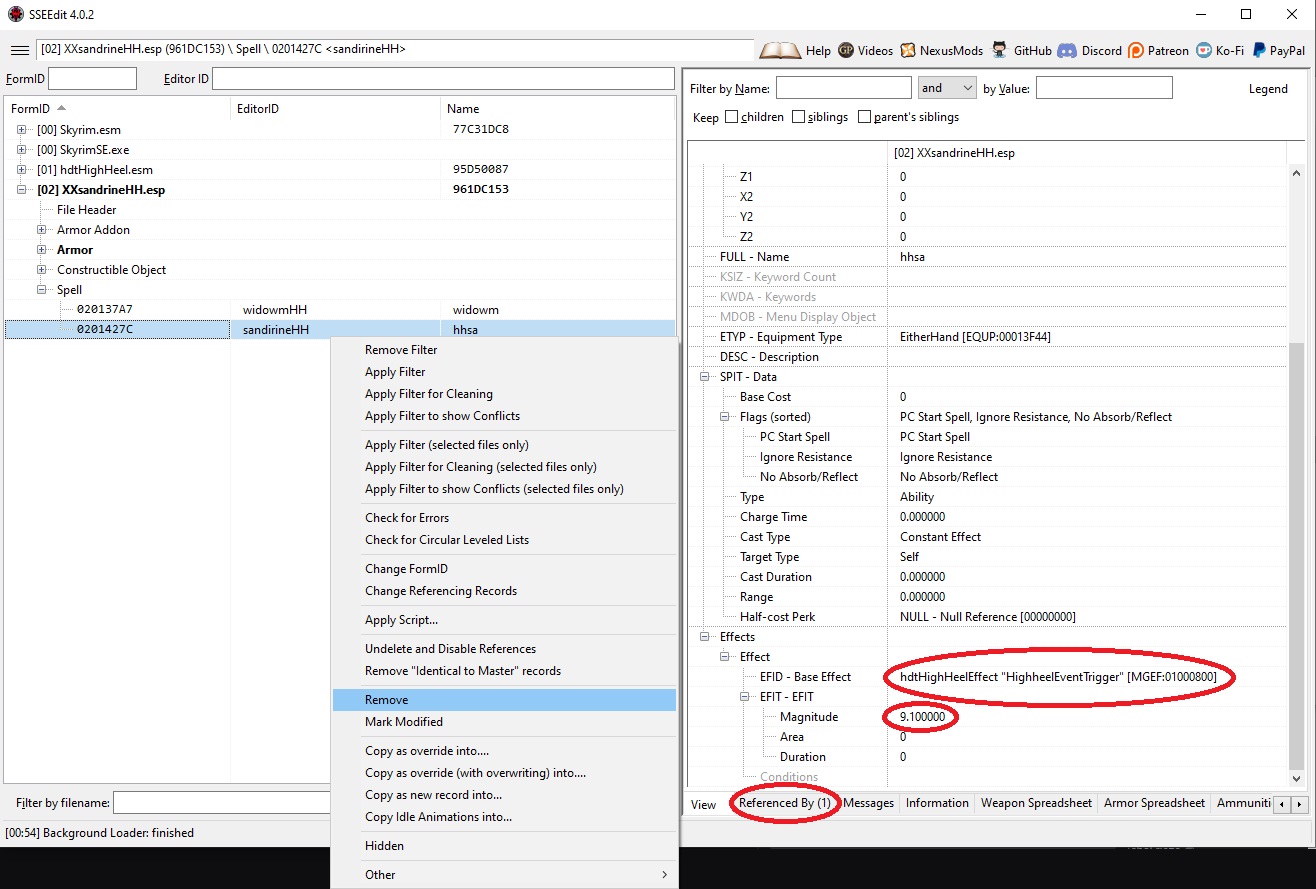
Task: Enable the parent's siblings checkbox
Action: click(x=865, y=117)
